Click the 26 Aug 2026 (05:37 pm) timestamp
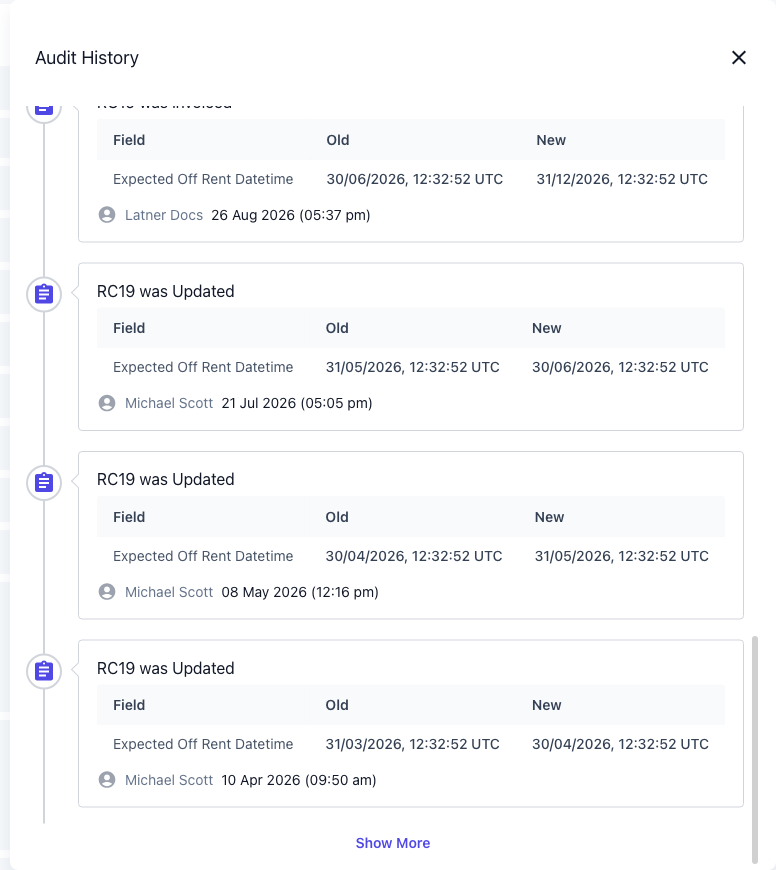Image resolution: width=776 pixels, height=870 pixels. 291,215
